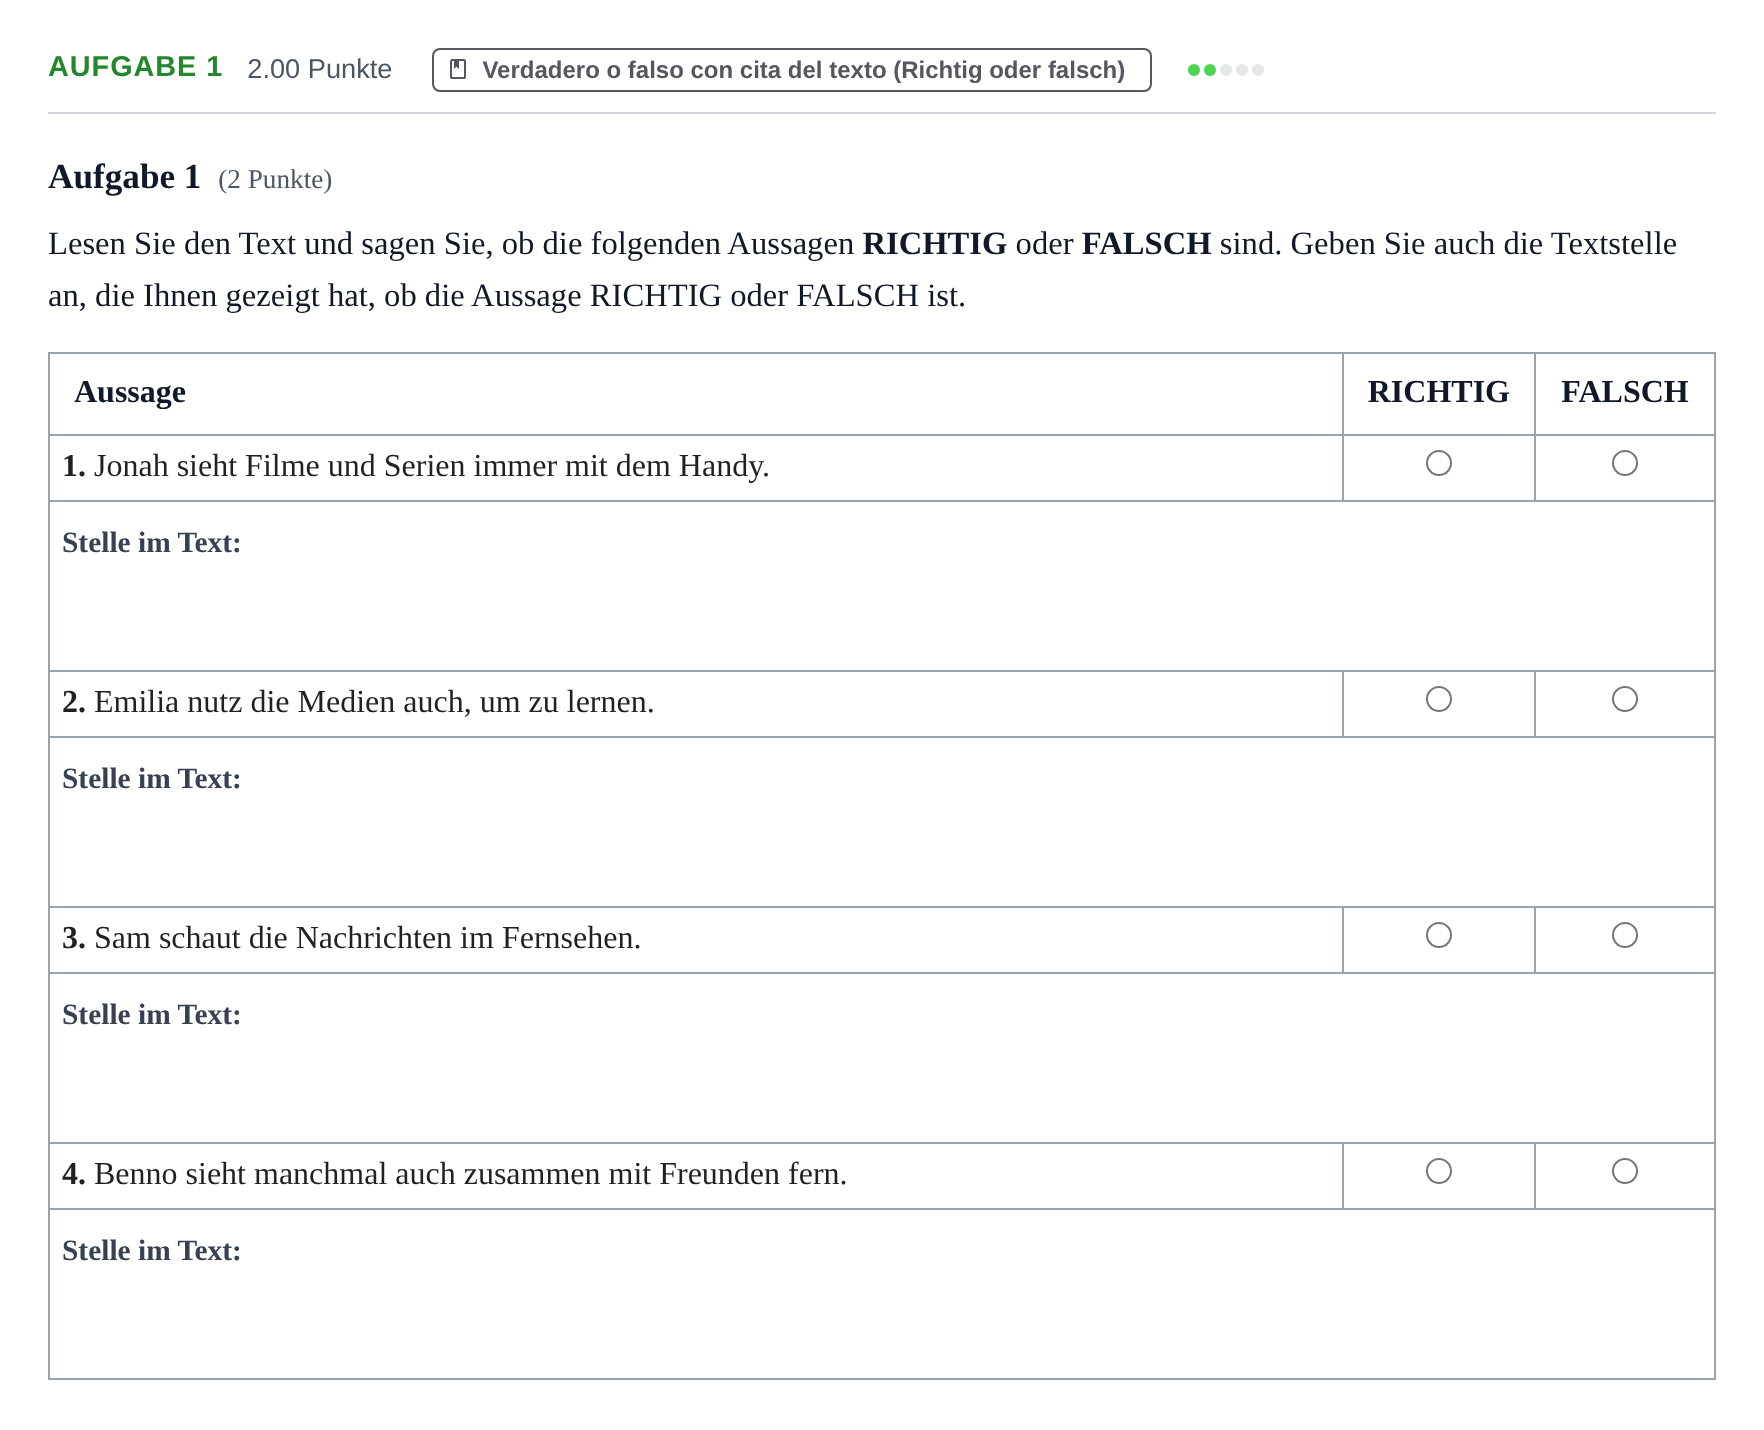Choose RICHTIG for Sam watching news statement

coord(1438,935)
